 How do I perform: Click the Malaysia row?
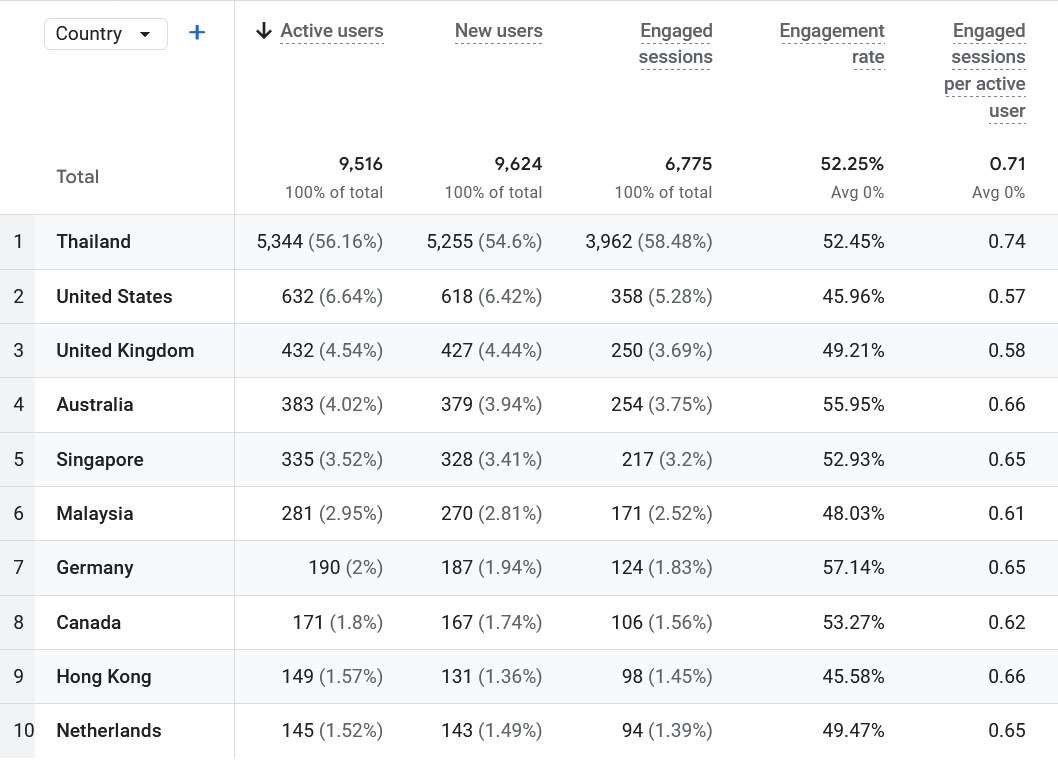(x=95, y=513)
